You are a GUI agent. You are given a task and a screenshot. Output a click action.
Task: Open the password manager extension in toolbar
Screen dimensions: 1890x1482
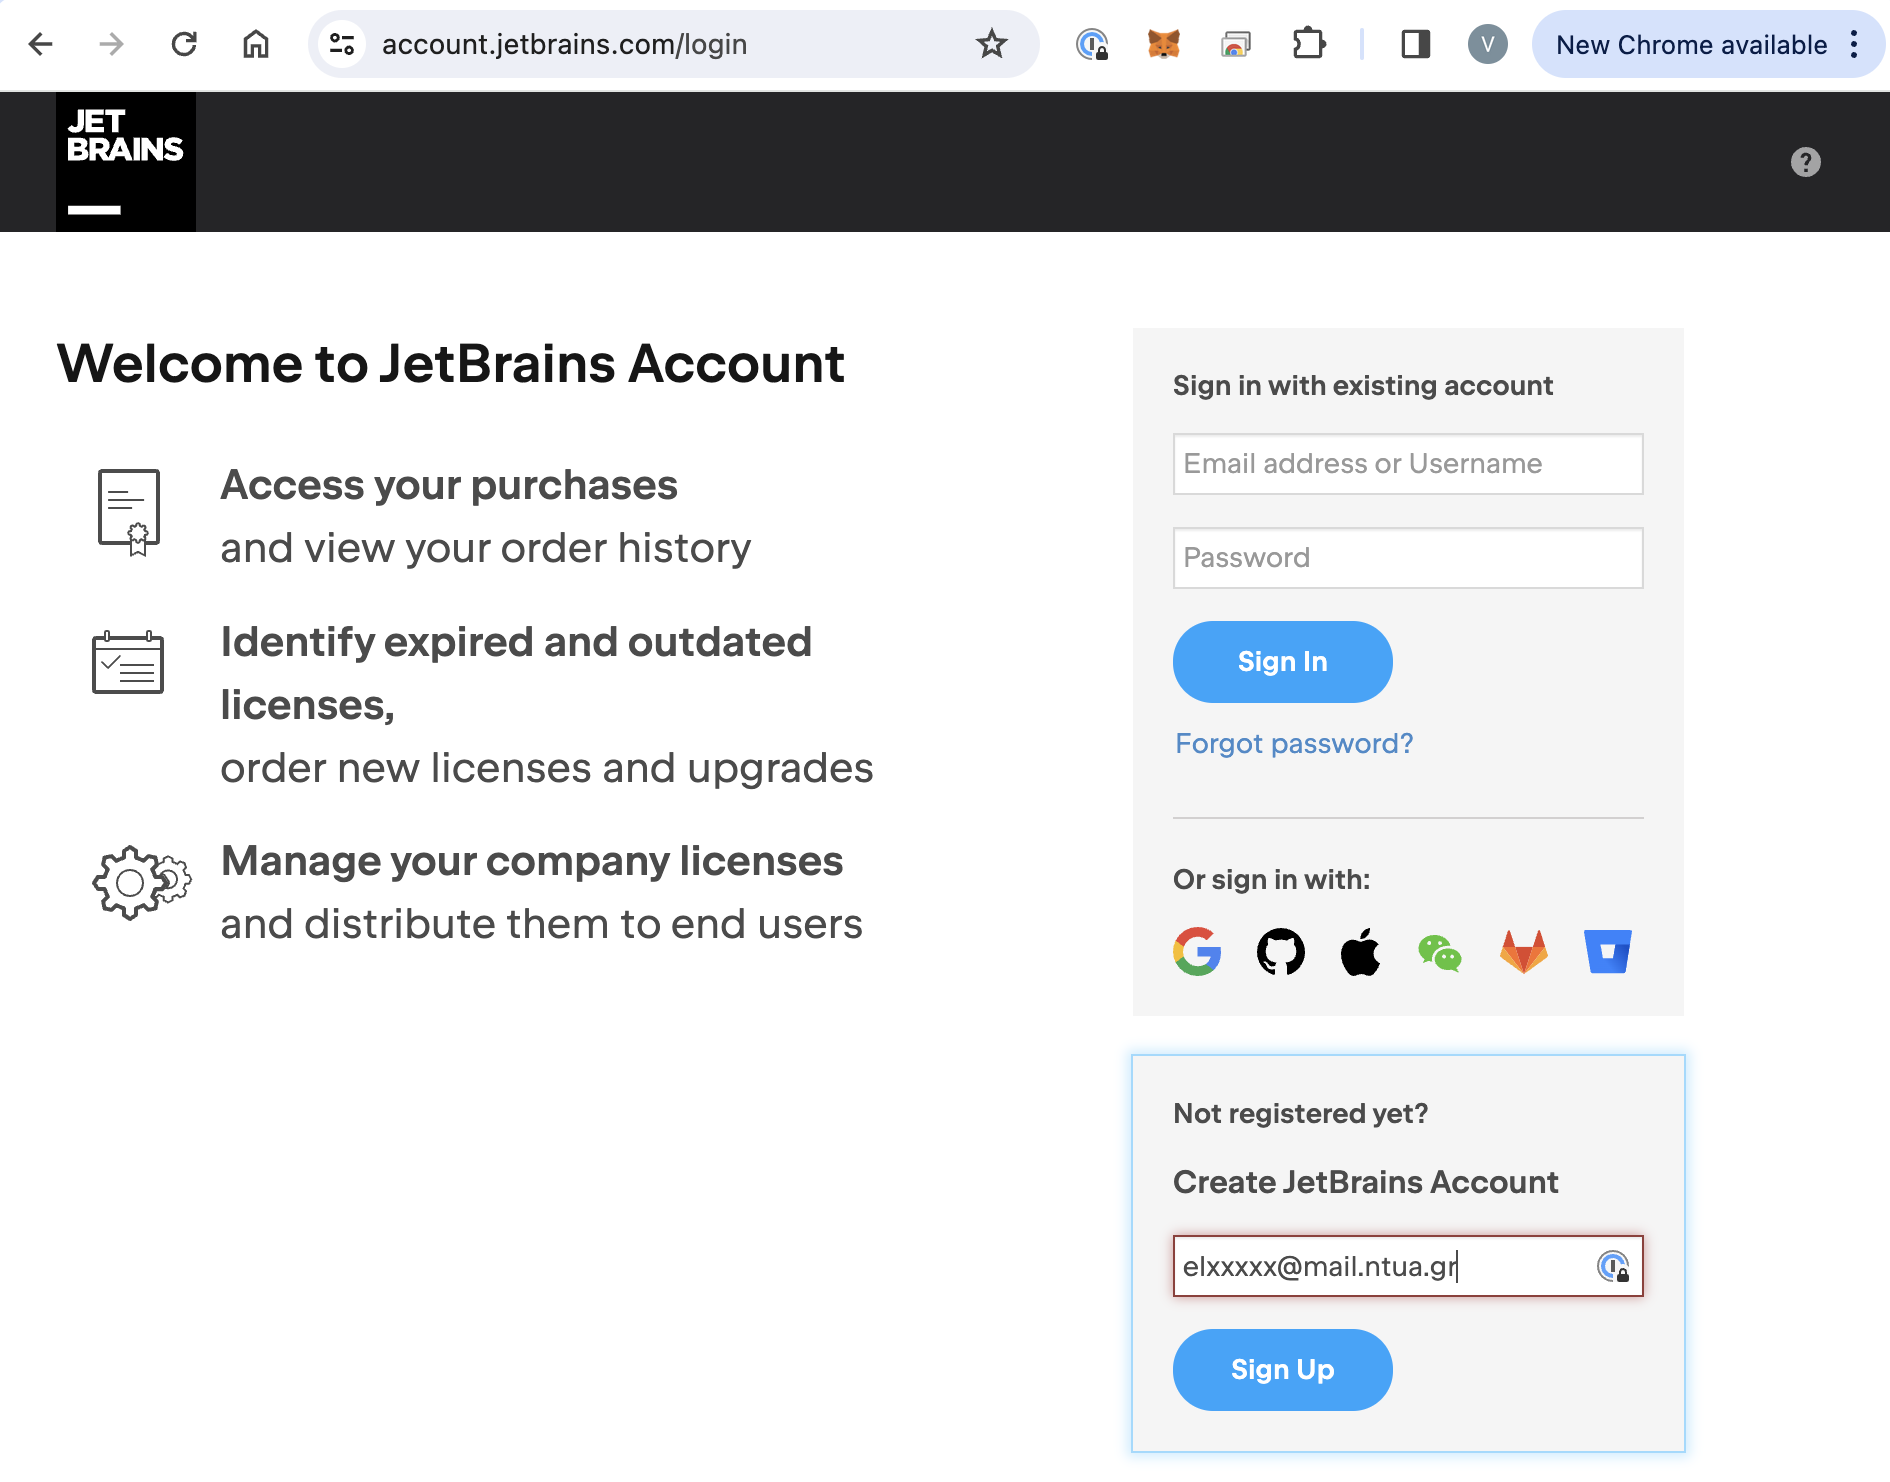tap(1092, 44)
